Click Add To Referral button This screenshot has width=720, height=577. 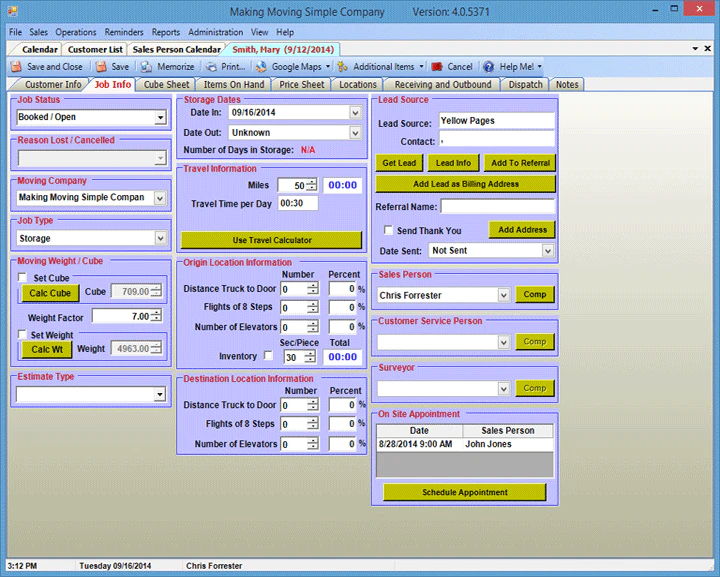click(520, 163)
